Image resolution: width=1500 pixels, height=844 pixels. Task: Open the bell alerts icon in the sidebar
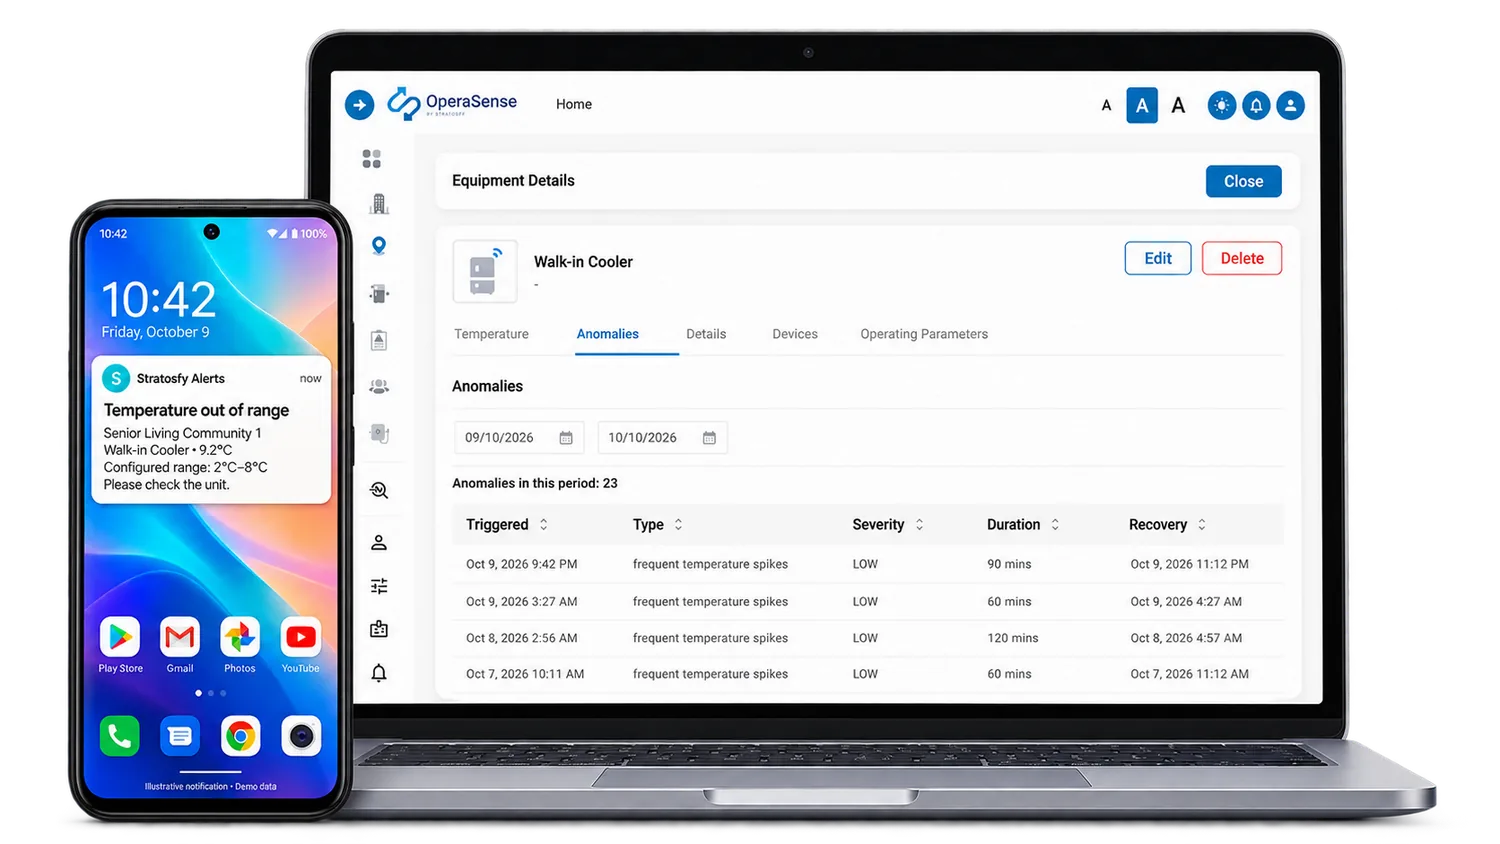(x=379, y=673)
